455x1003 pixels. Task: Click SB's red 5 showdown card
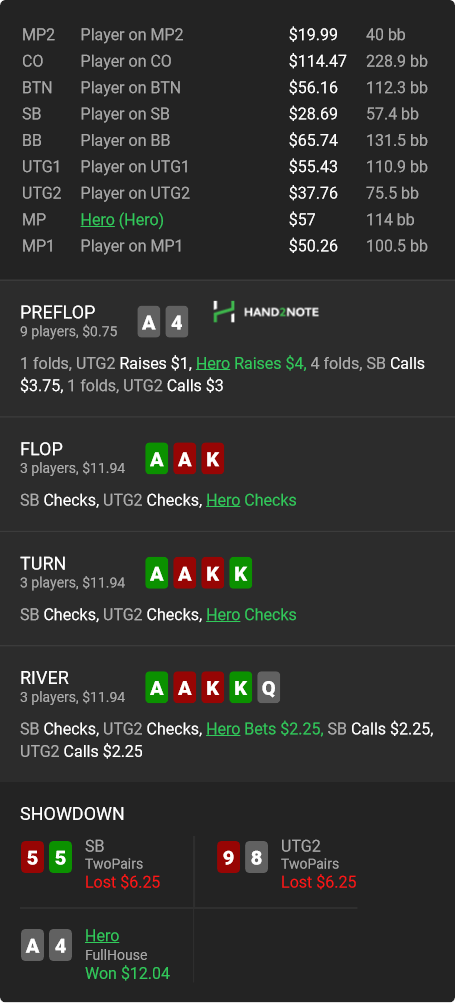[x=32, y=858]
